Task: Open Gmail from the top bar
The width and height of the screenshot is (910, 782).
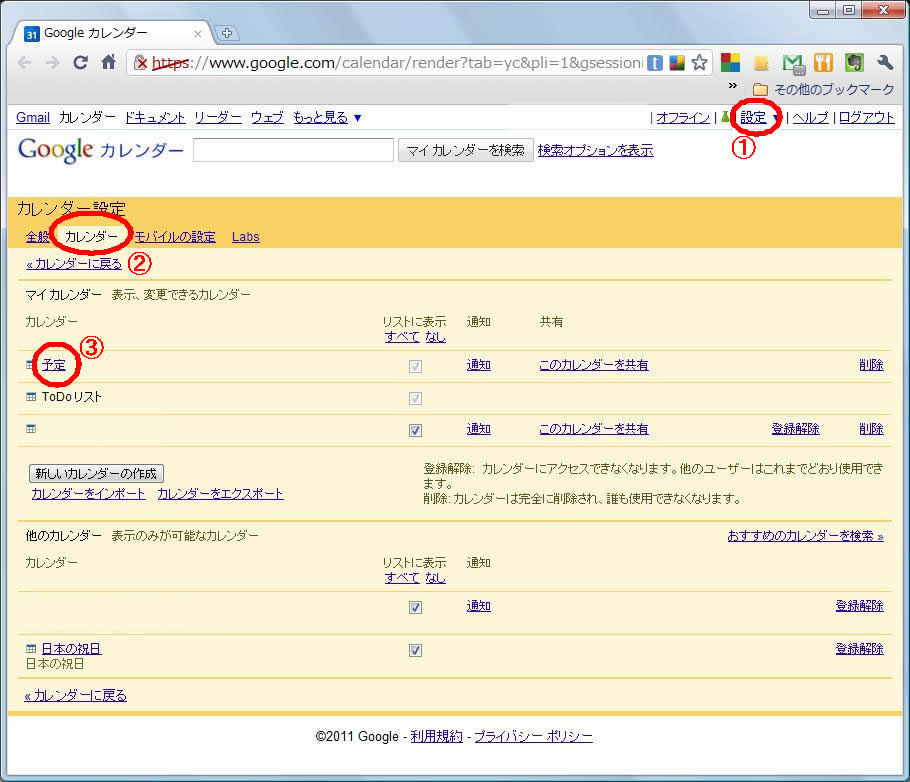Action: [x=33, y=118]
